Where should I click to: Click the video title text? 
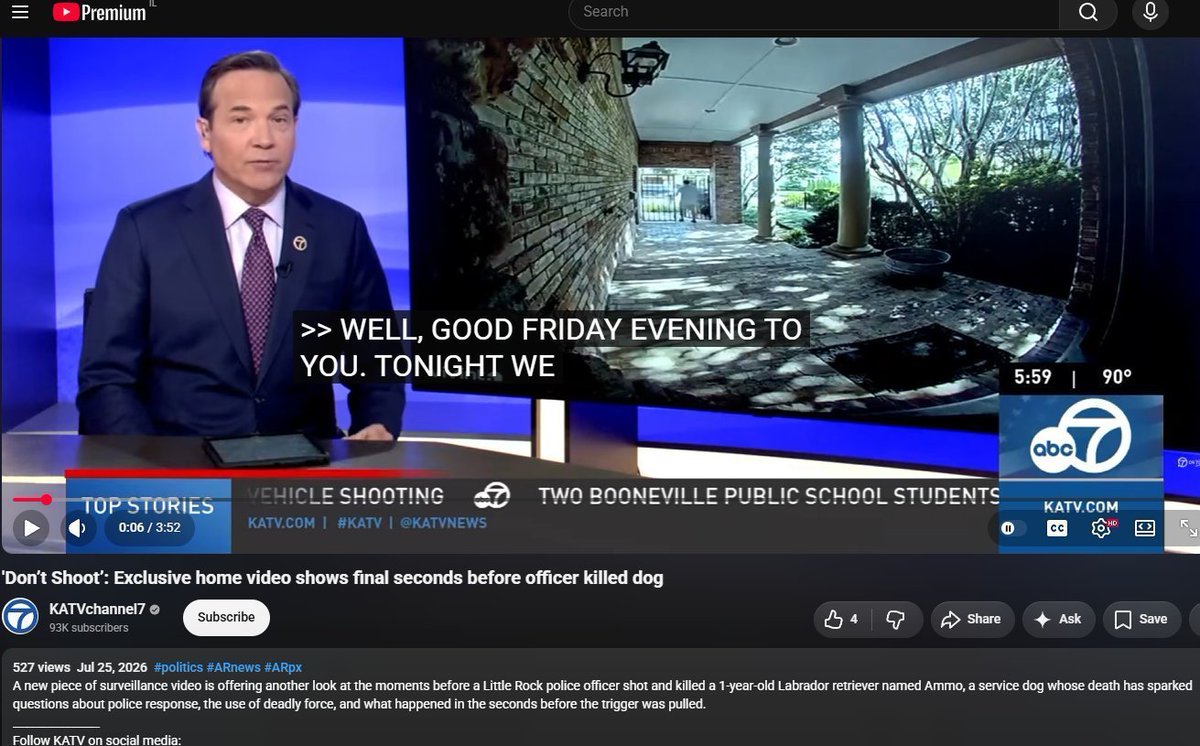tap(332, 578)
